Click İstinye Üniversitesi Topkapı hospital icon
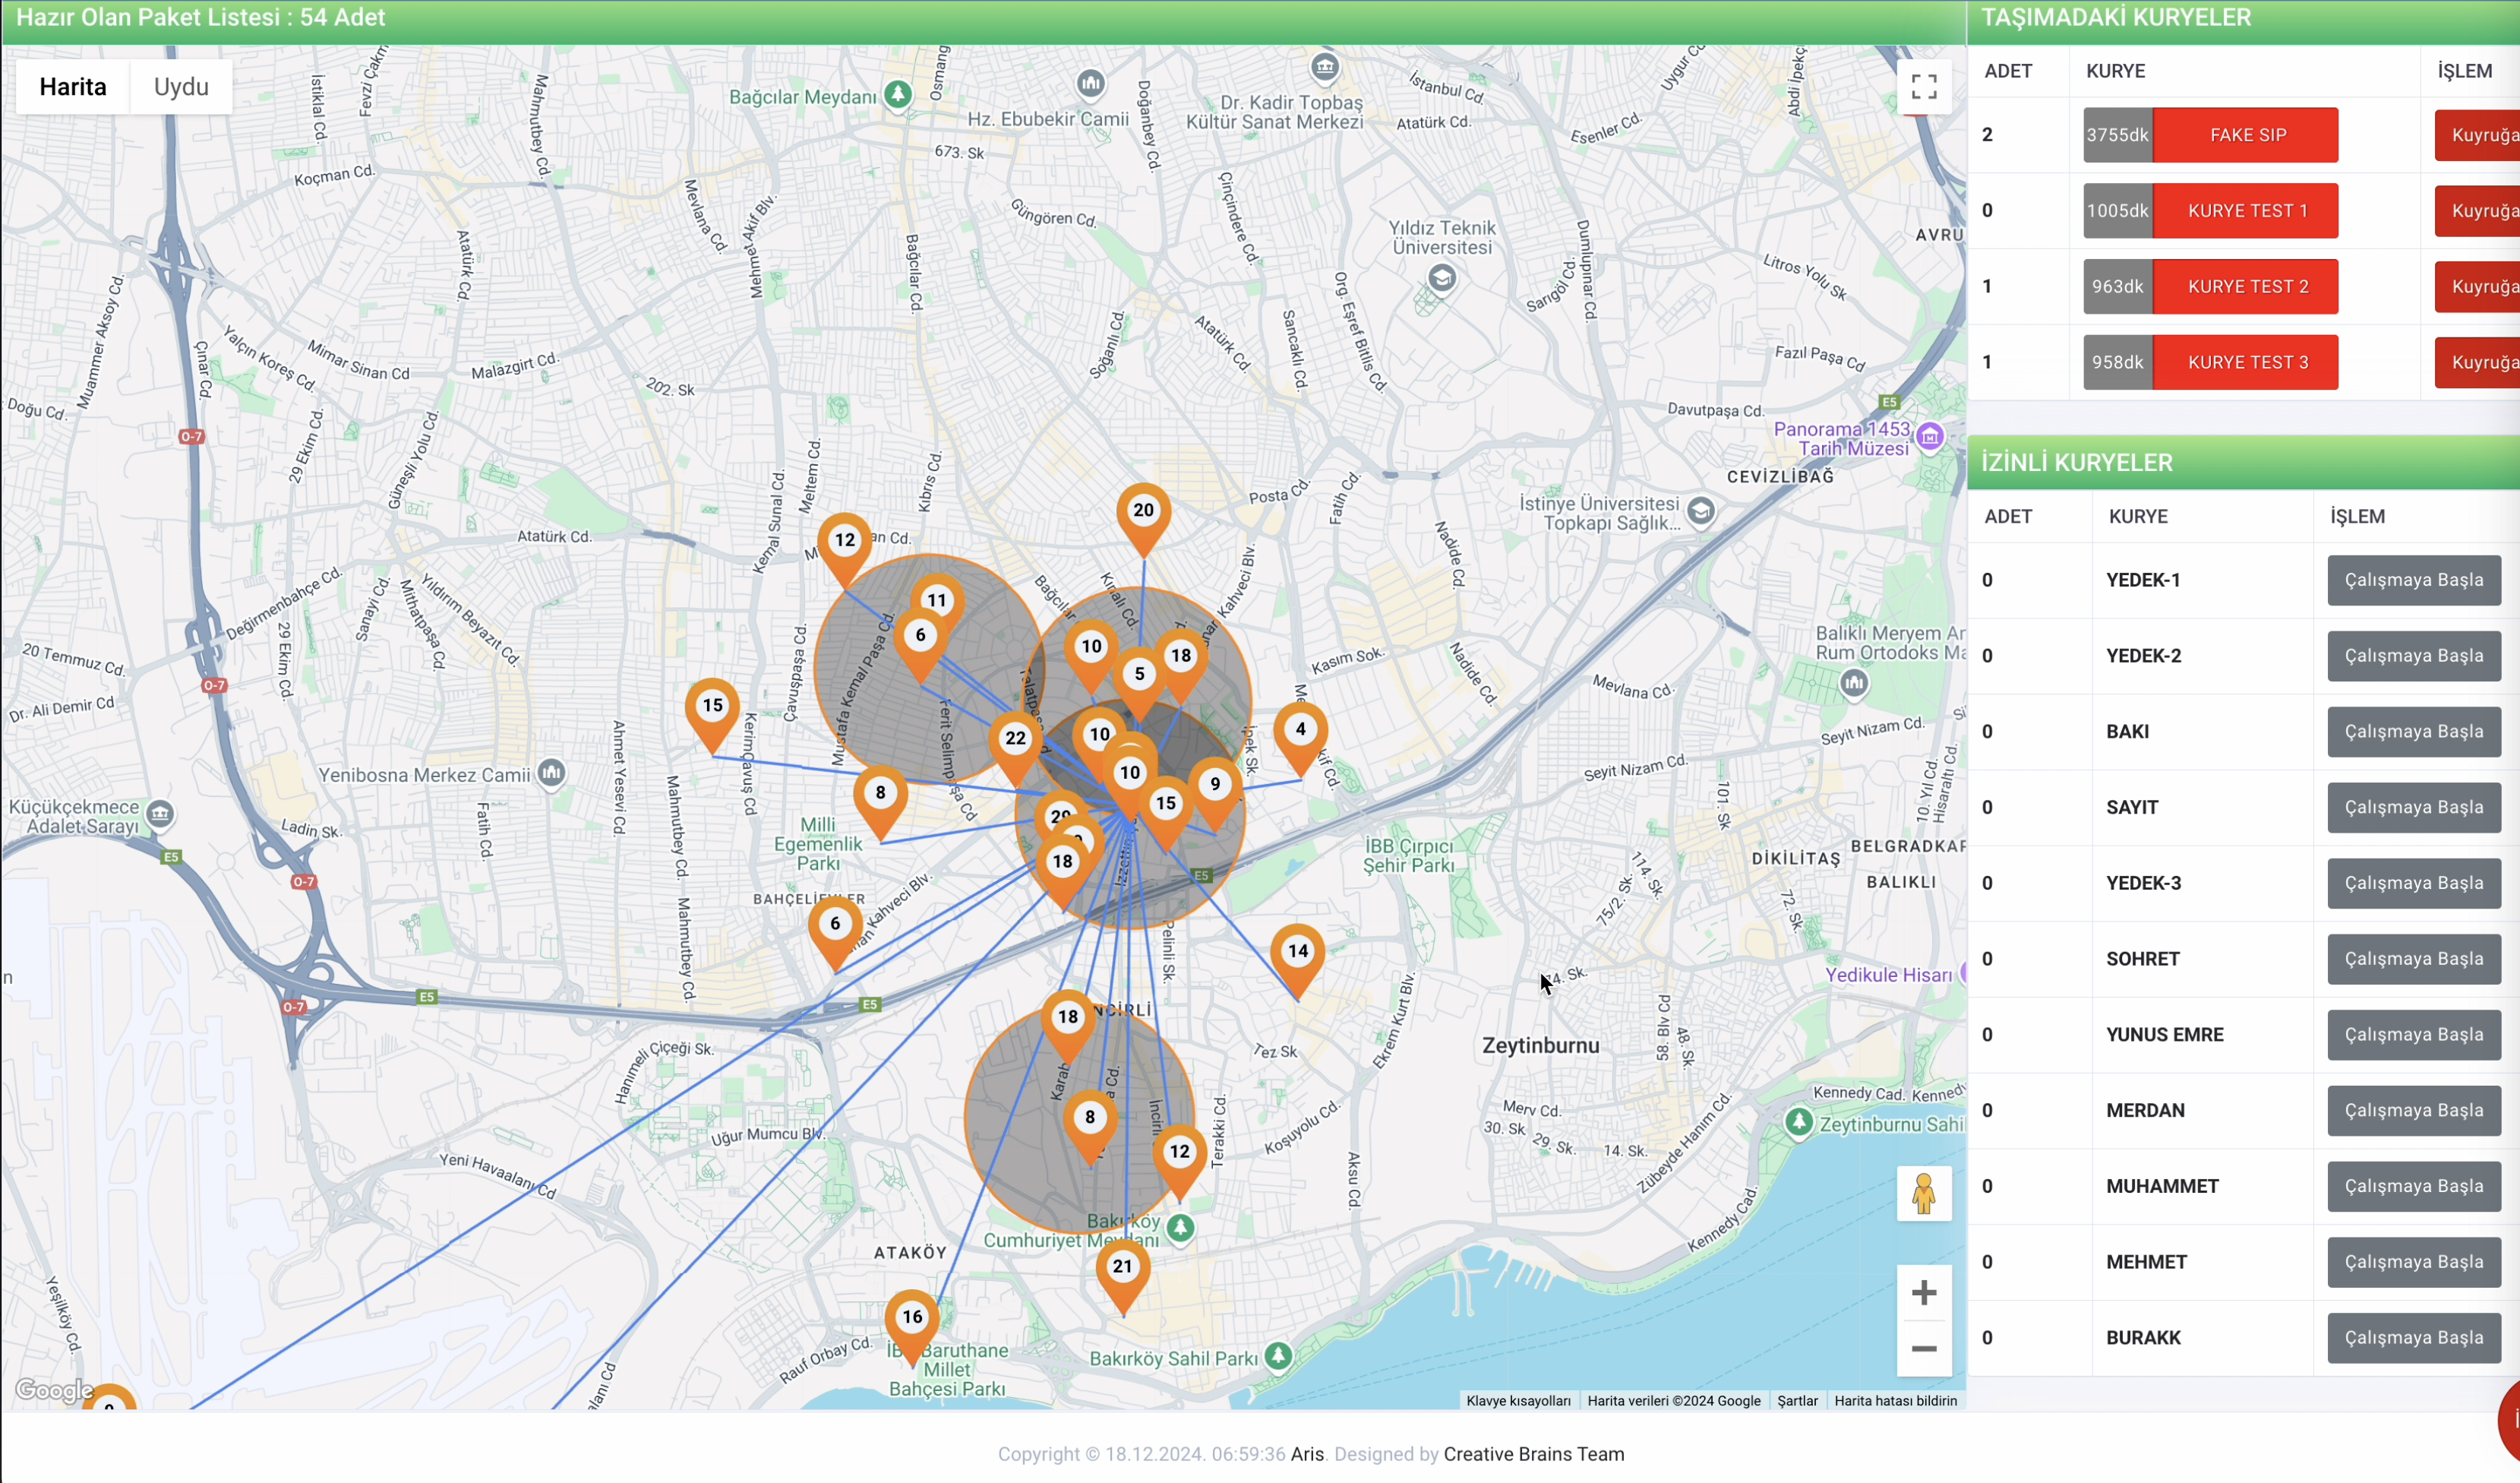2520x1483 pixels. click(x=1700, y=512)
